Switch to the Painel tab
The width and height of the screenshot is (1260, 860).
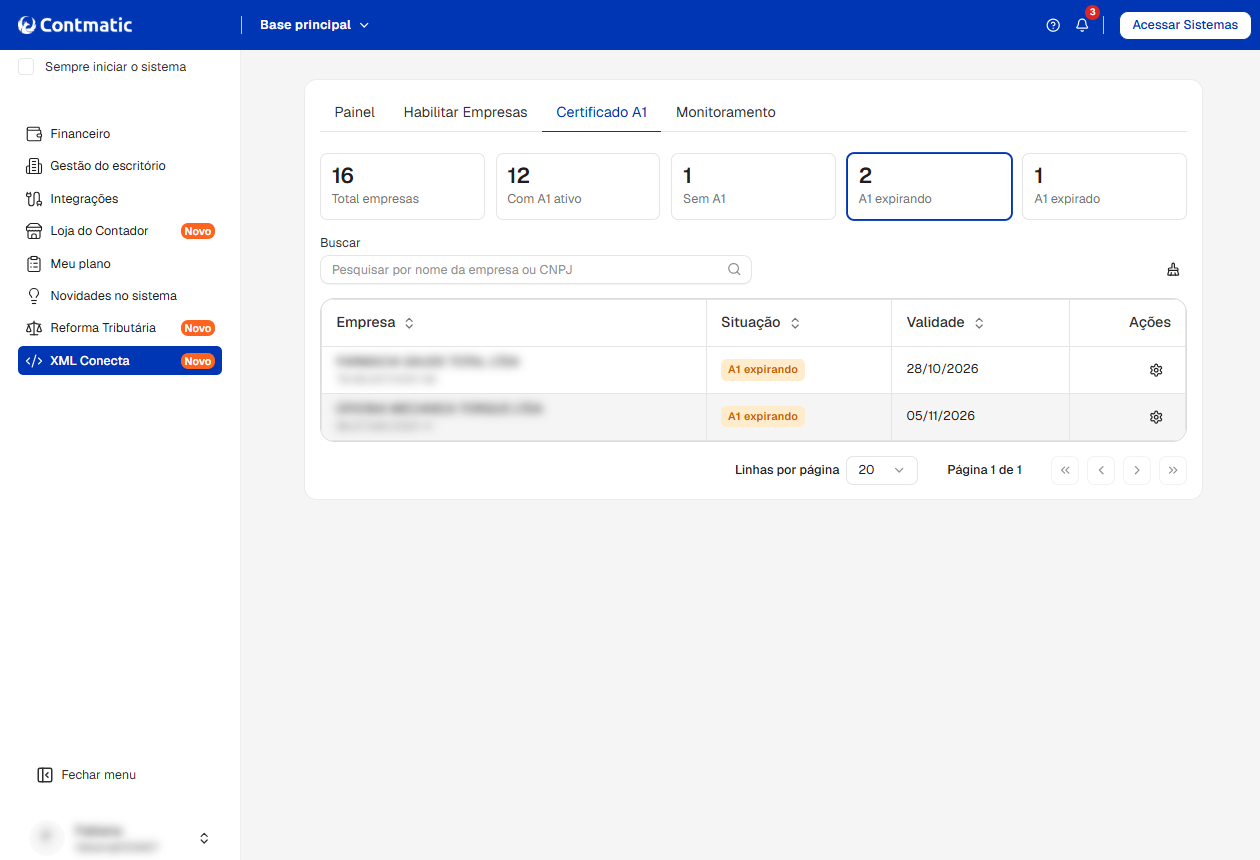[x=355, y=112]
